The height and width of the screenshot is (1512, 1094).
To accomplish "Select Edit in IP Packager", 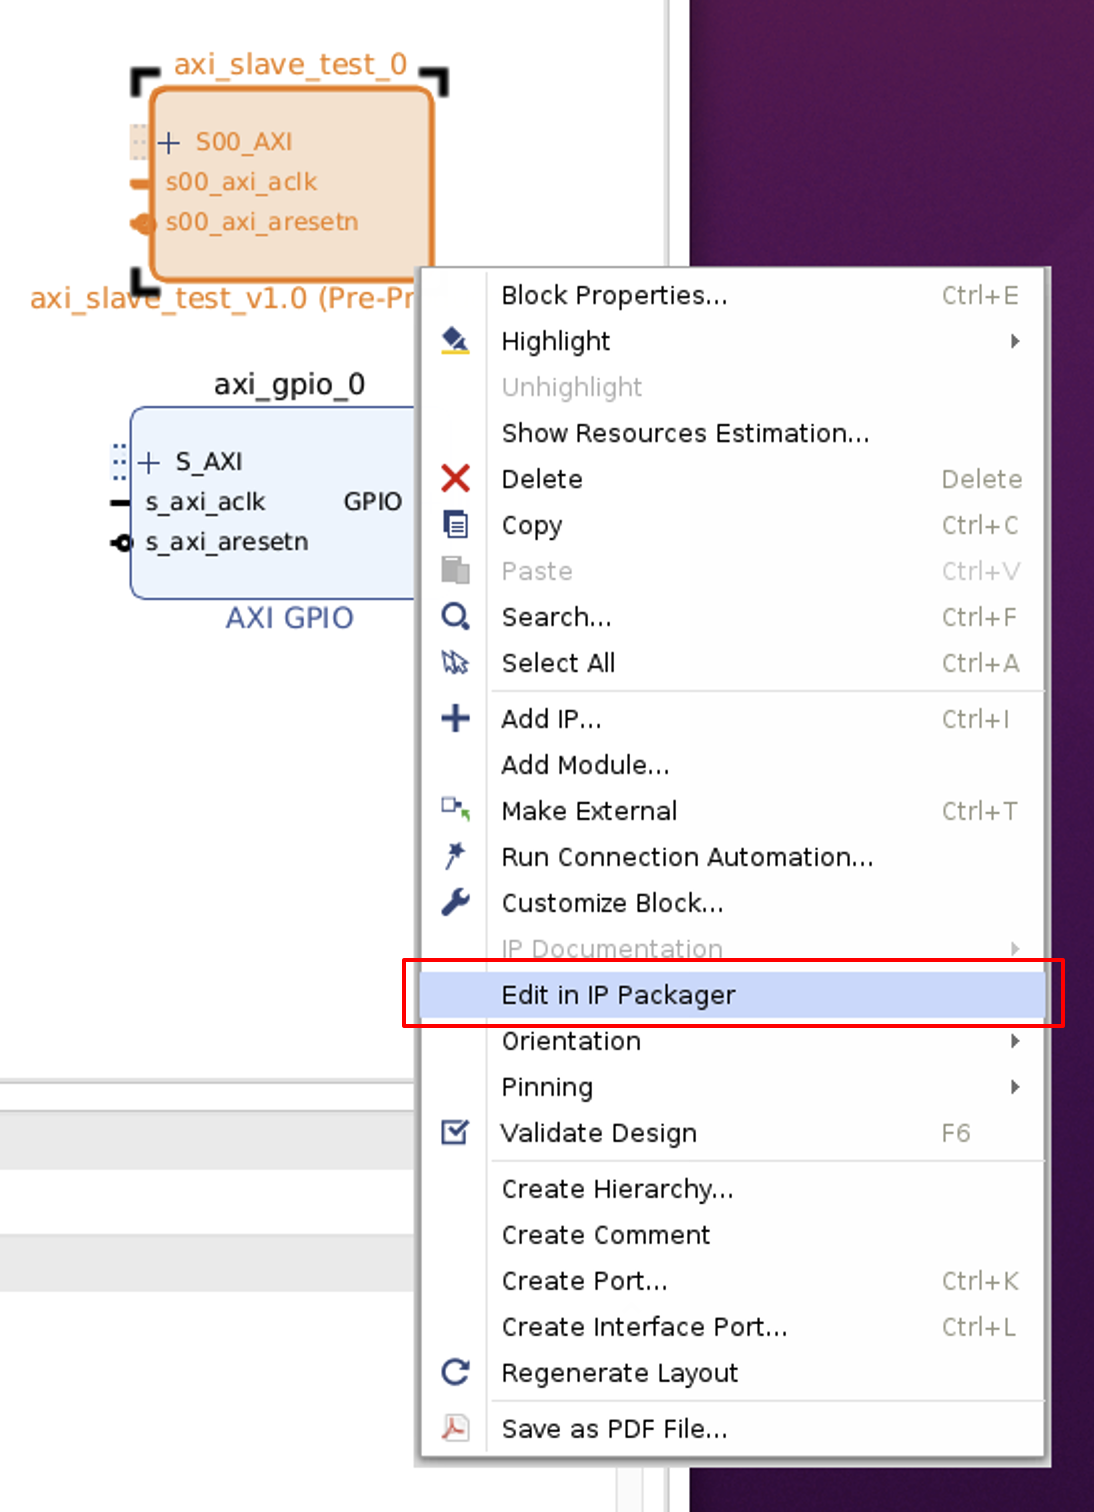I will [618, 994].
